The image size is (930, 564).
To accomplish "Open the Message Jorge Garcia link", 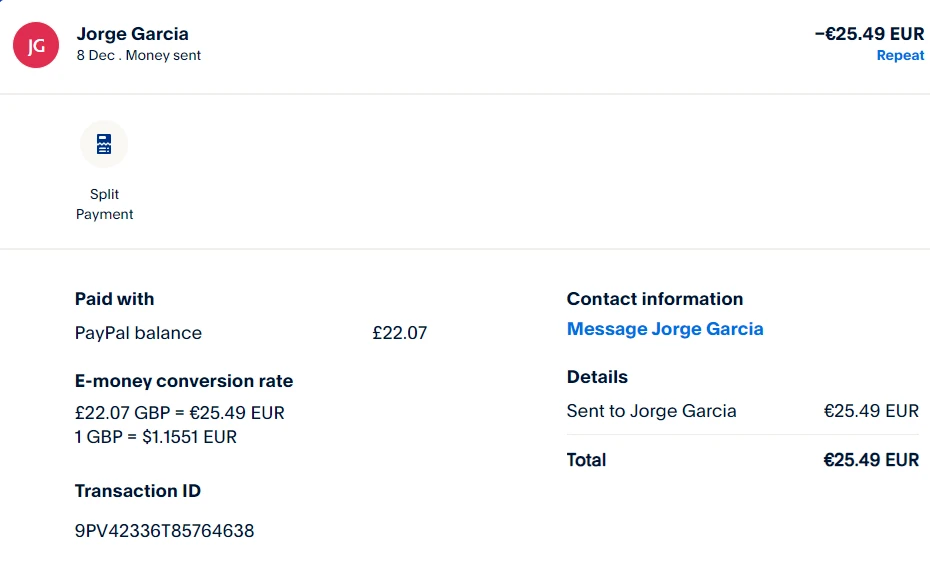I will [x=665, y=329].
